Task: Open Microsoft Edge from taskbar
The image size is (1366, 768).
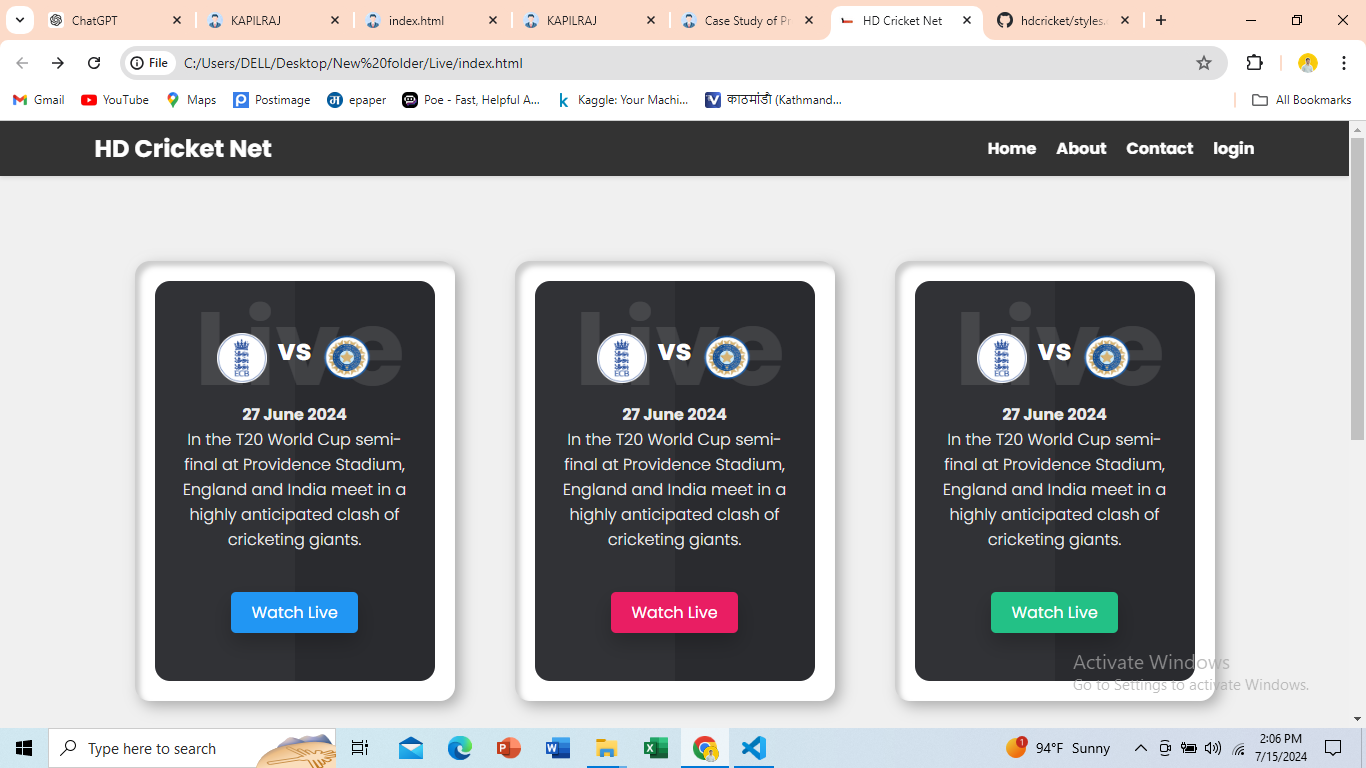Action: (x=459, y=748)
